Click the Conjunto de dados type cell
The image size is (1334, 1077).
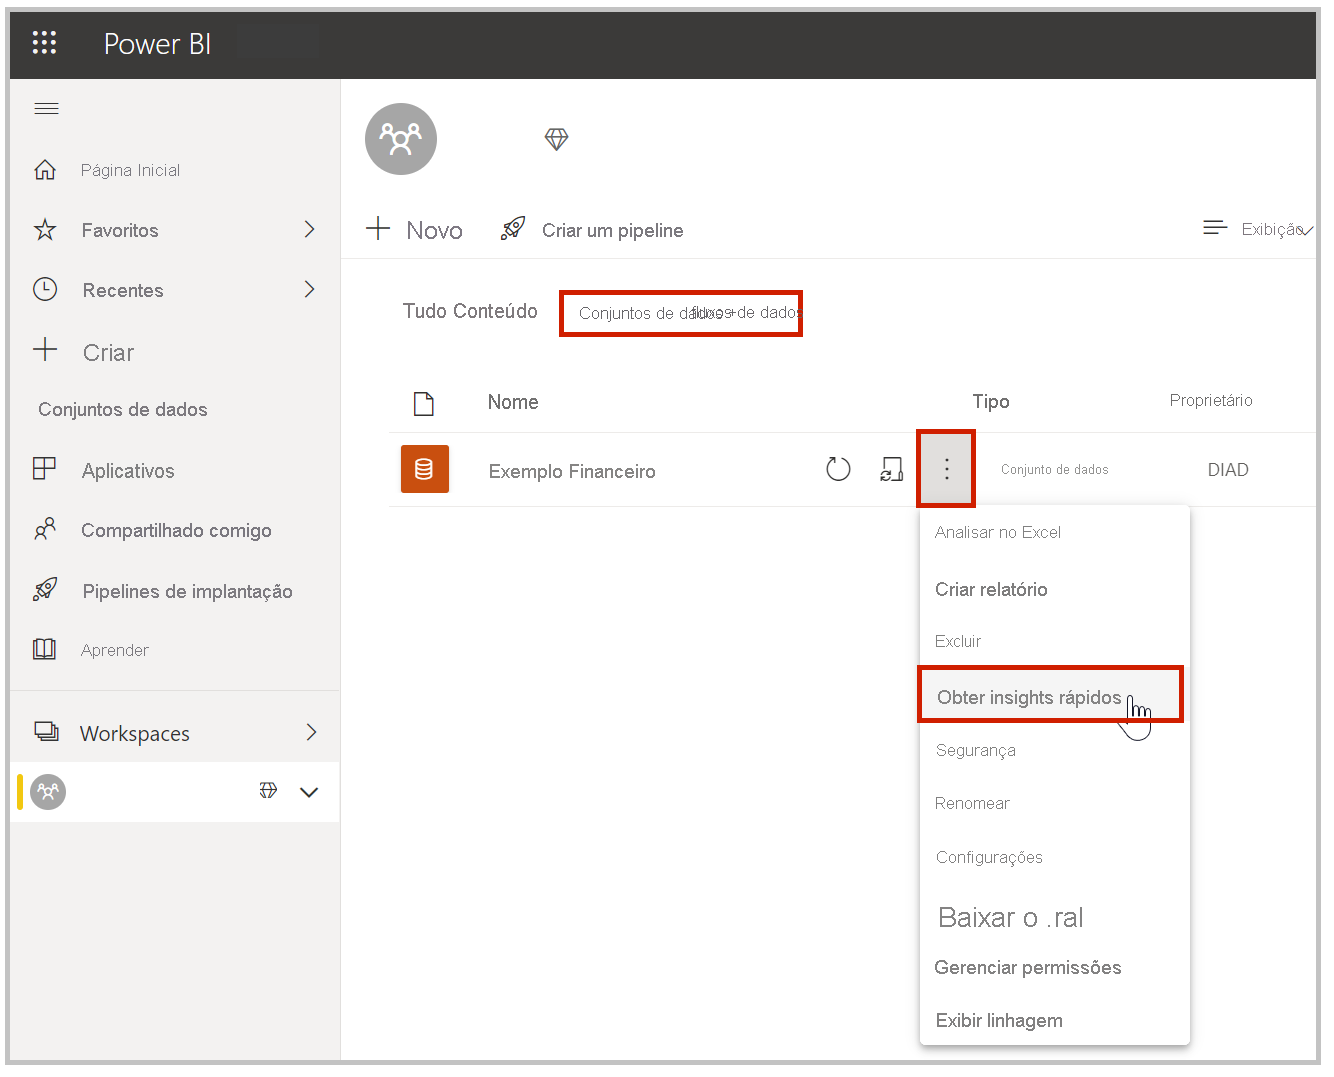[1055, 469]
